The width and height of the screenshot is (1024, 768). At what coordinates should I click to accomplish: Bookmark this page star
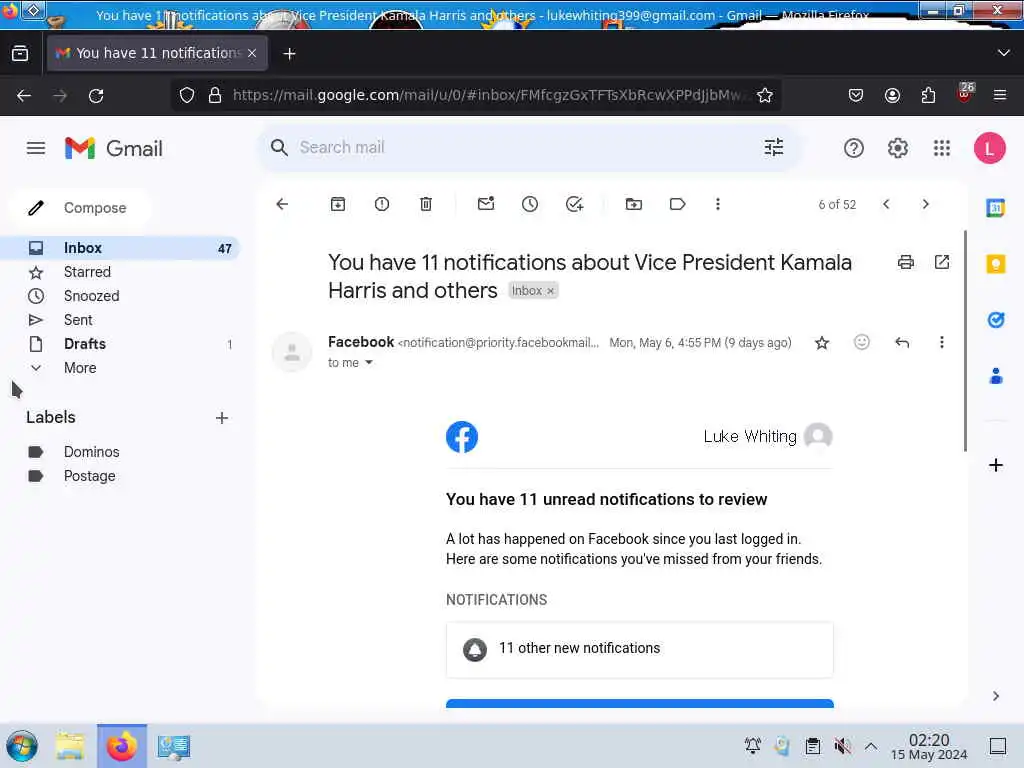point(765,95)
